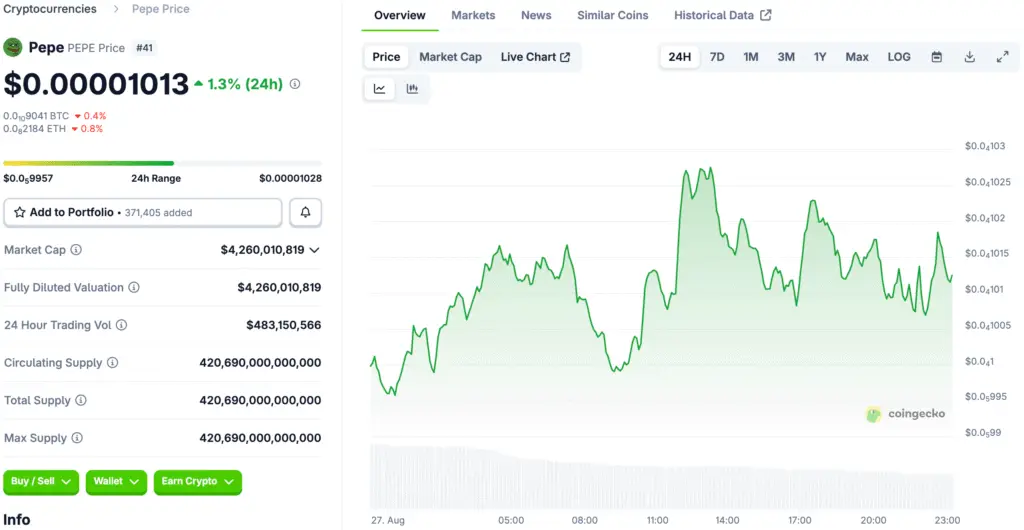Open Circulating Supply info icon
Image resolution: width=1024 pixels, height=530 pixels.
(112, 363)
